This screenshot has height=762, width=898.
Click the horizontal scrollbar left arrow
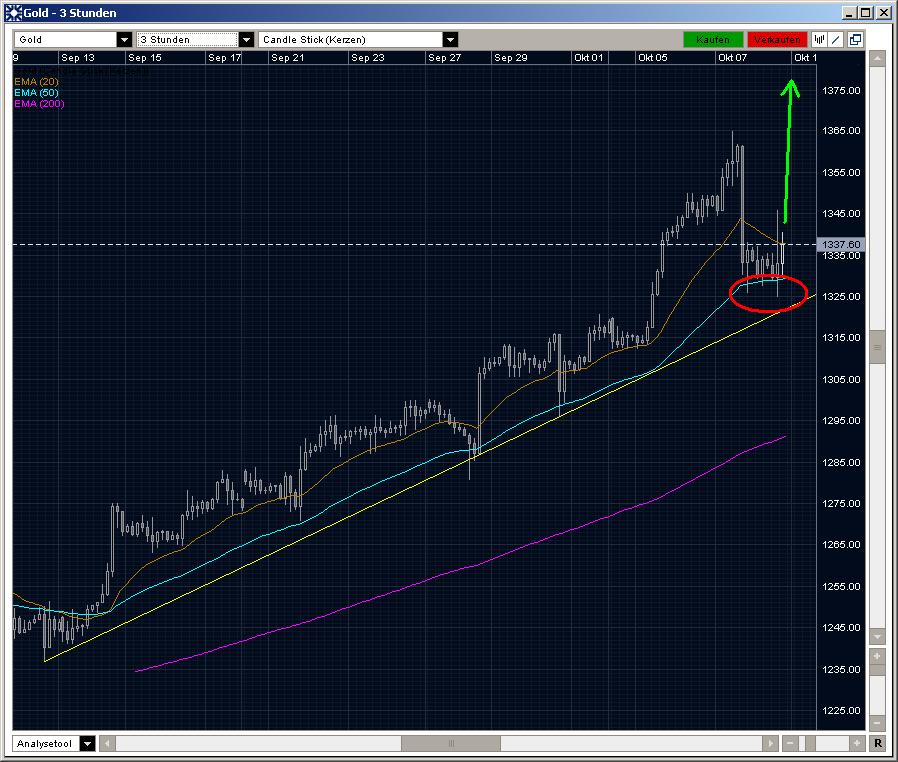point(107,744)
